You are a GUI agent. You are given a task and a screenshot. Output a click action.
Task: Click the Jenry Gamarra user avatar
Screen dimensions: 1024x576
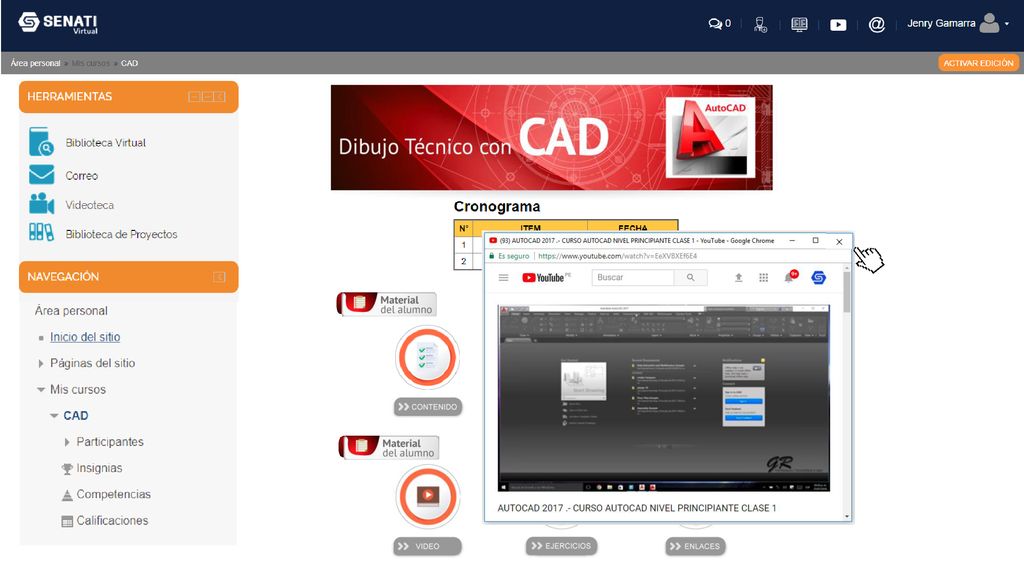point(989,24)
